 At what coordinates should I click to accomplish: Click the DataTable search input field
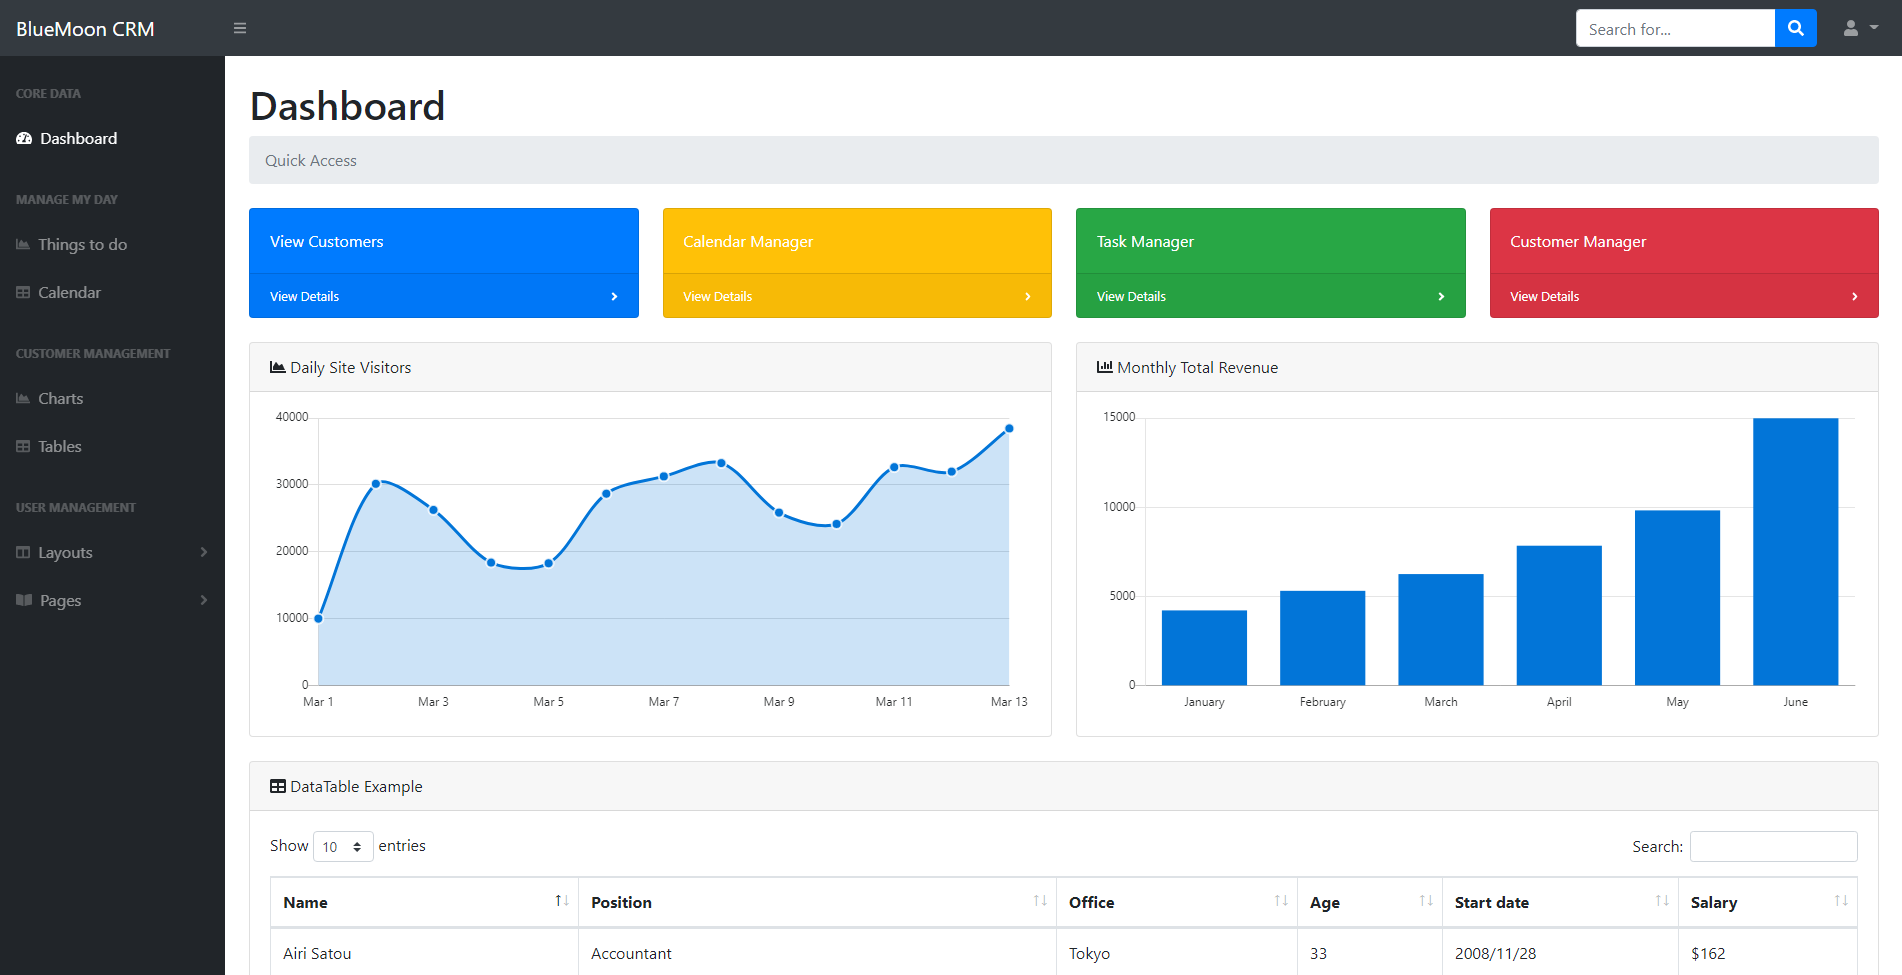point(1772,846)
